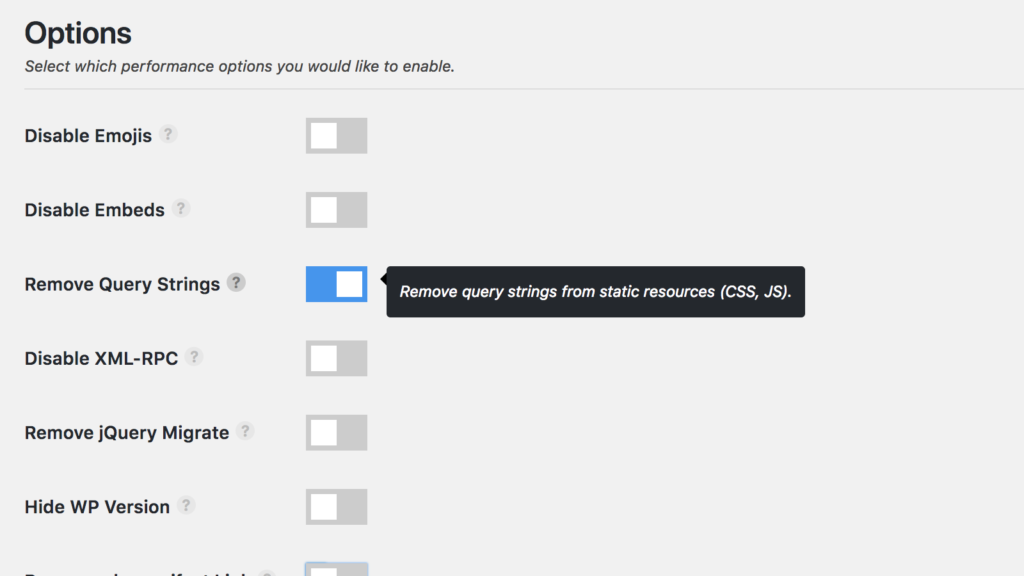Show Hide WP Version help icon info

click(x=186, y=505)
